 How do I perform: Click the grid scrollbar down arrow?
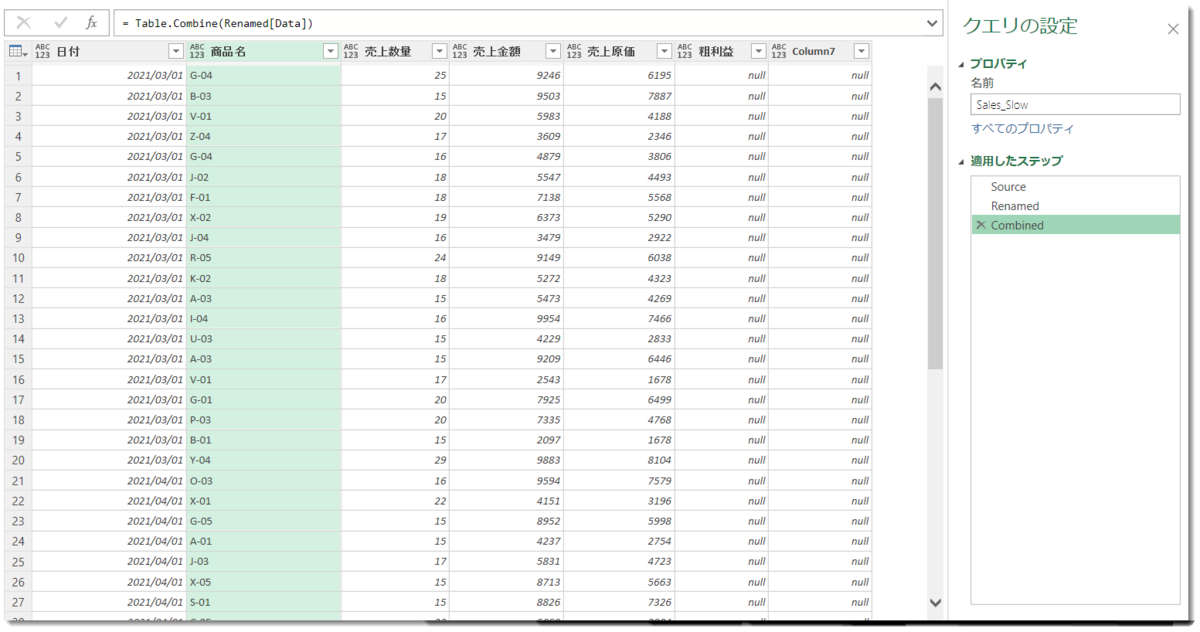point(935,602)
